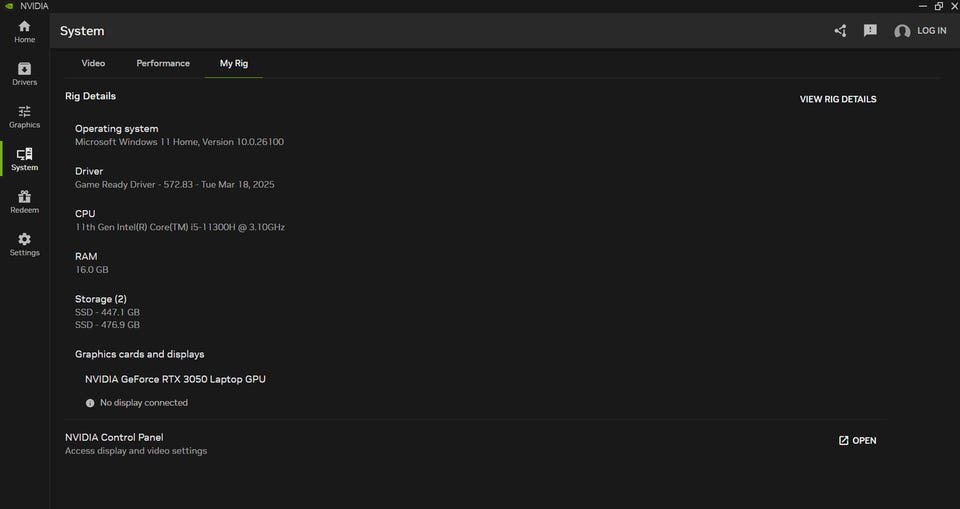The width and height of the screenshot is (960, 509).
Task: Open the Home page from sidebar
Action: [24, 32]
